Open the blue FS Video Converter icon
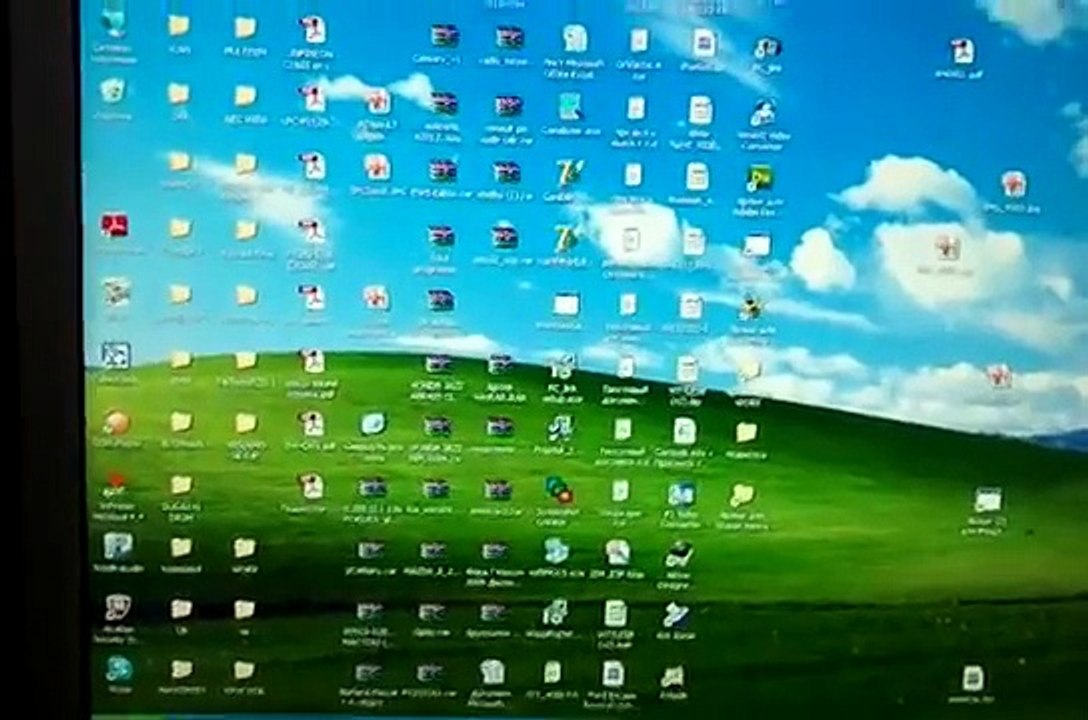 pyautogui.click(x=681, y=495)
